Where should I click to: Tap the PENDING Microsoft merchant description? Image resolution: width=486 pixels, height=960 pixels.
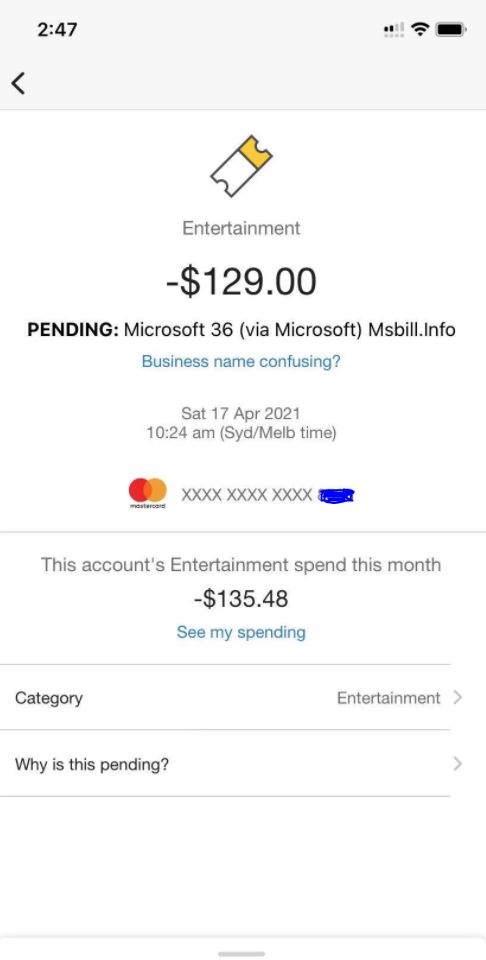tap(241, 329)
